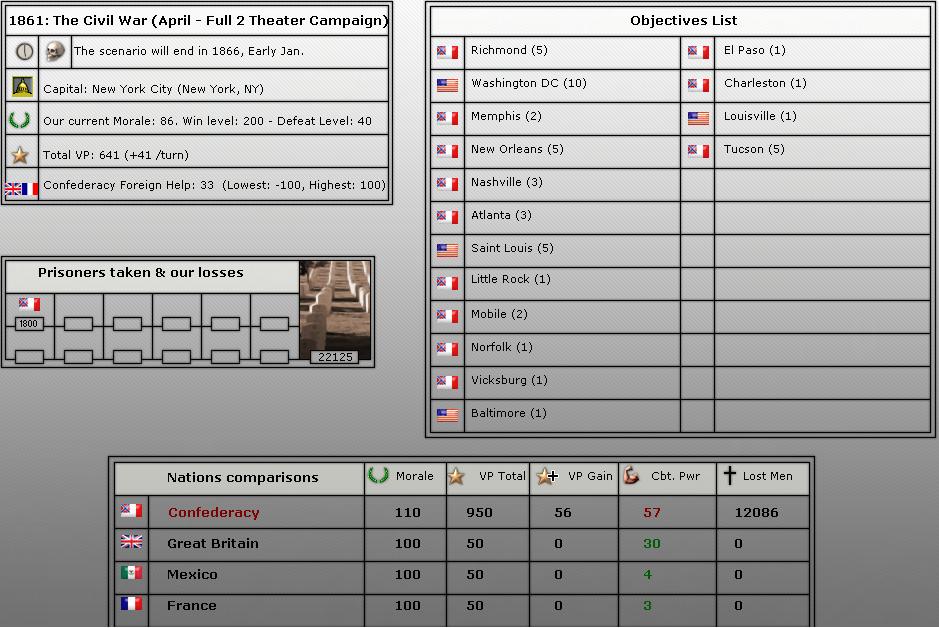The height and width of the screenshot is (628, 939).
Task: Click the US flag next to Washington DC
Action: [447, 84]
